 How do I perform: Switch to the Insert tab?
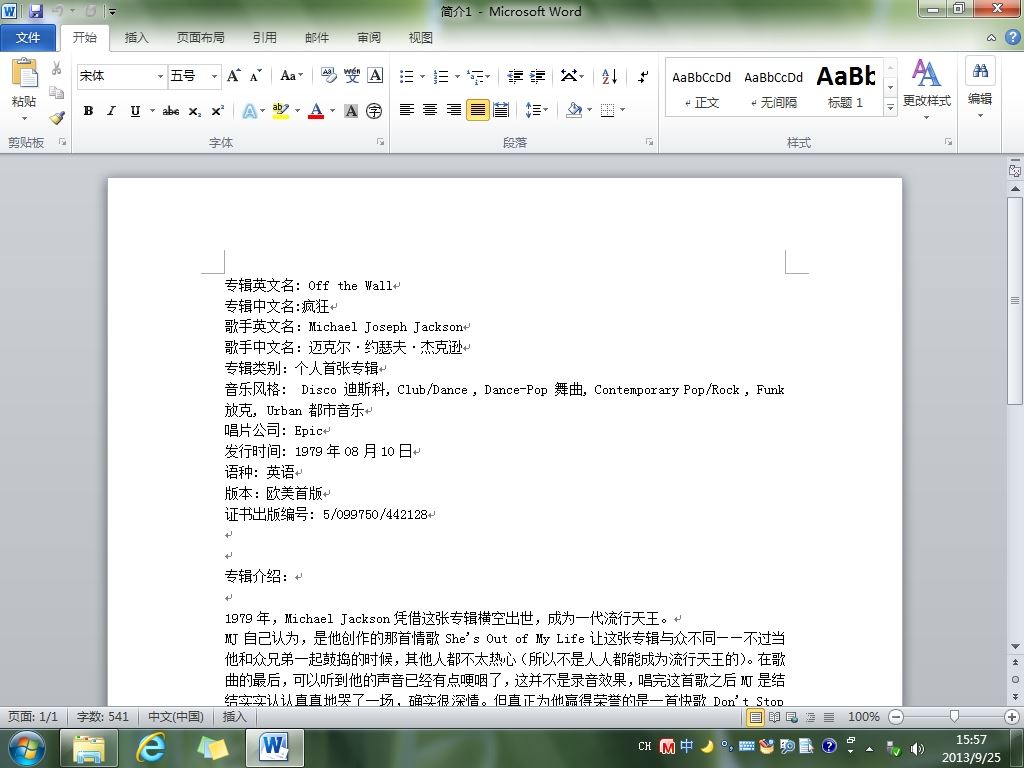(136, 38)
